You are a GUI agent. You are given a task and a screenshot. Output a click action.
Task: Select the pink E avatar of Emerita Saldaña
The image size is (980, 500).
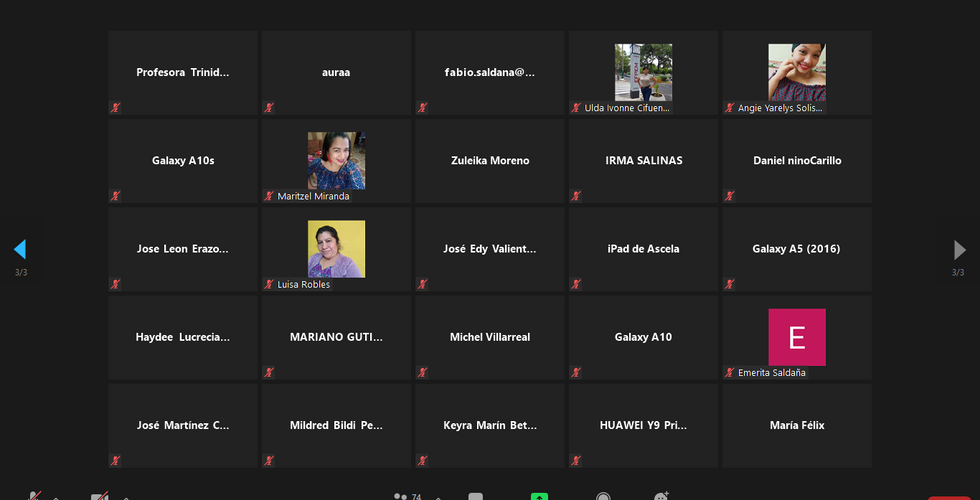(797, 337)
